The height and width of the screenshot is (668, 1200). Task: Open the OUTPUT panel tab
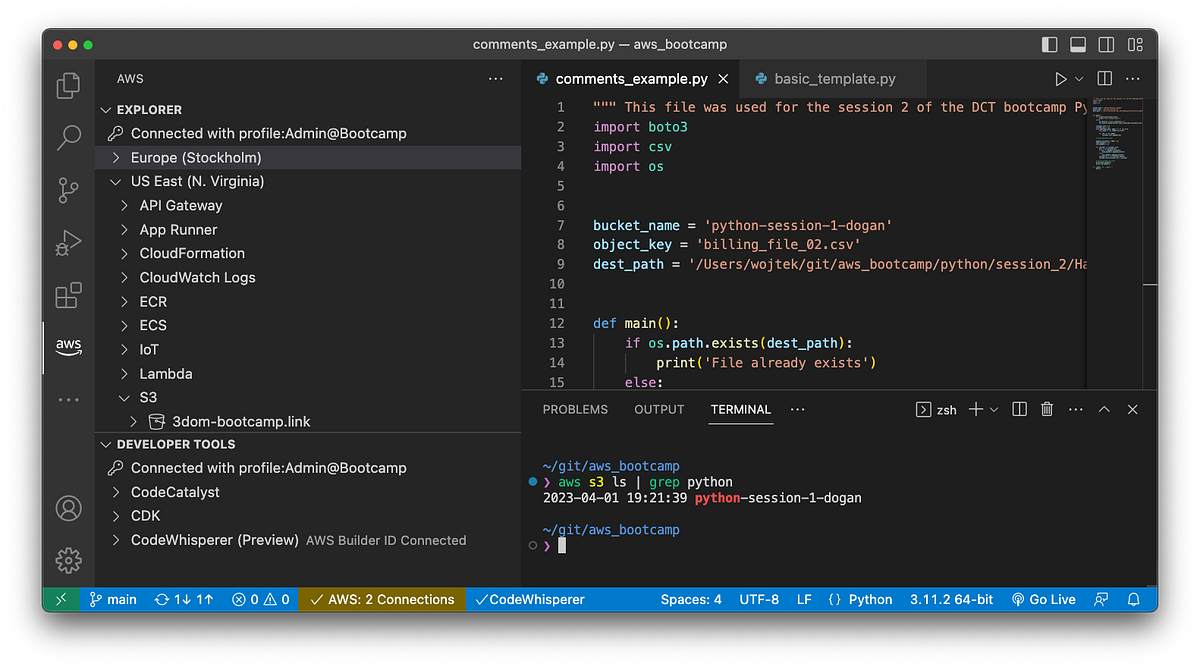tap(659, 409)
